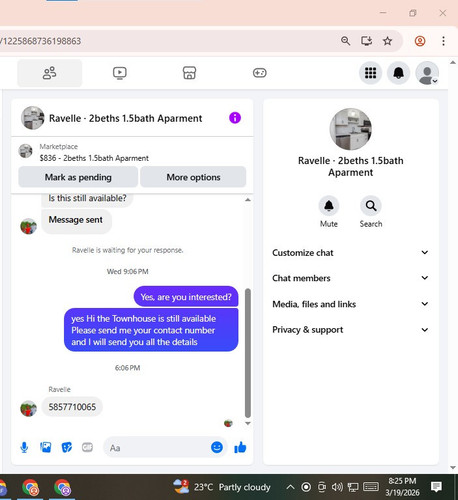458x500 pixels.
Task: Click the More options button
Action: click(193, 177)
